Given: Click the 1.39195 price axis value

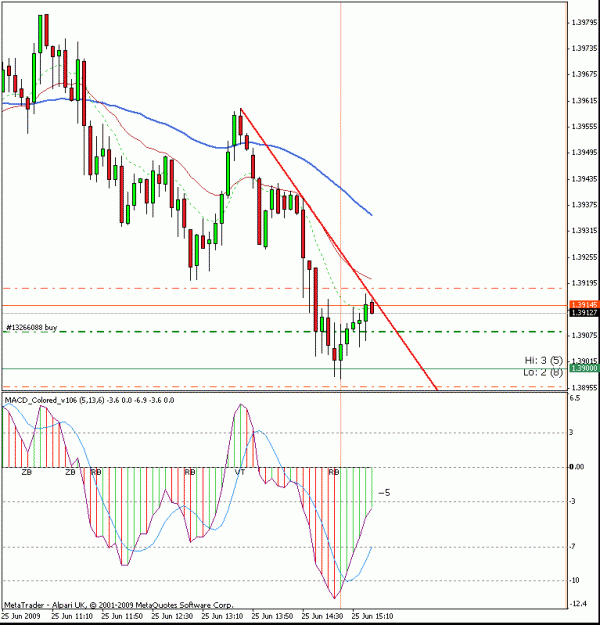Looking at the screenshot, I should point(584,283).
